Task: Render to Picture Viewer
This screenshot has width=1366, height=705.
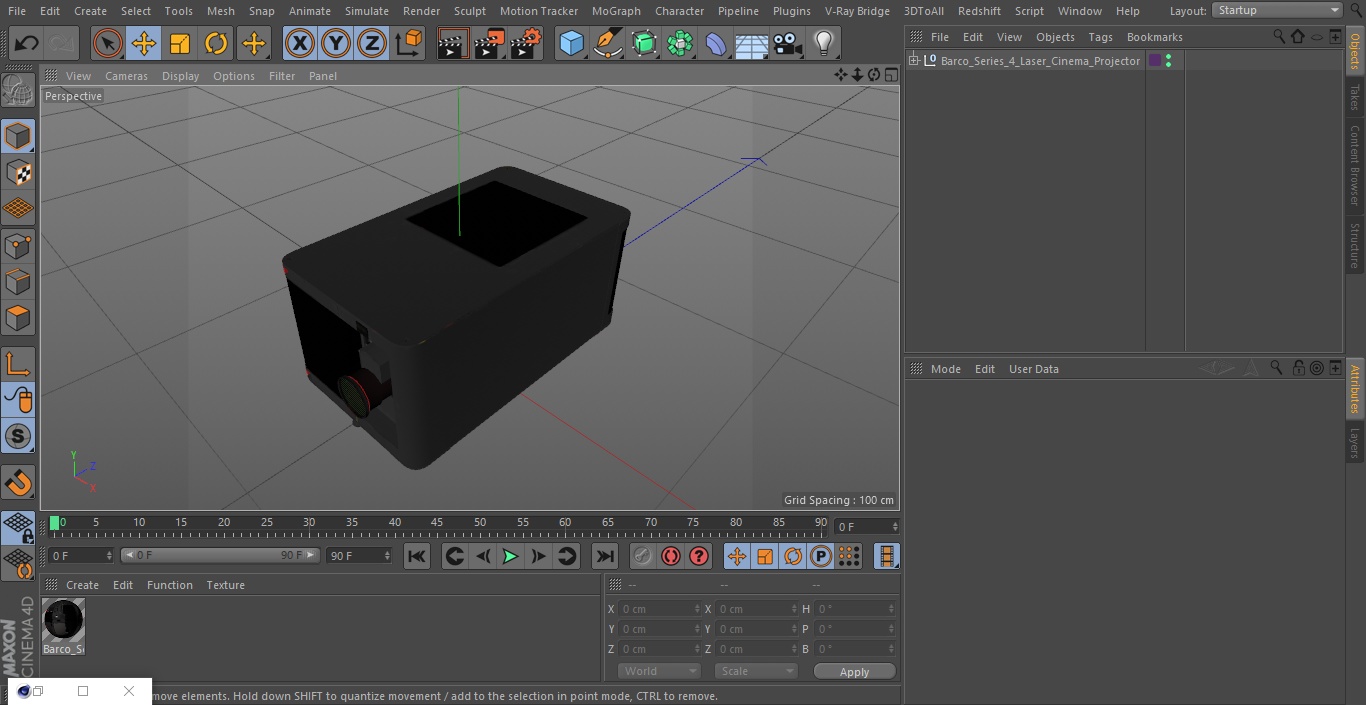Action: pyautogui.click(x=489, y=43)
